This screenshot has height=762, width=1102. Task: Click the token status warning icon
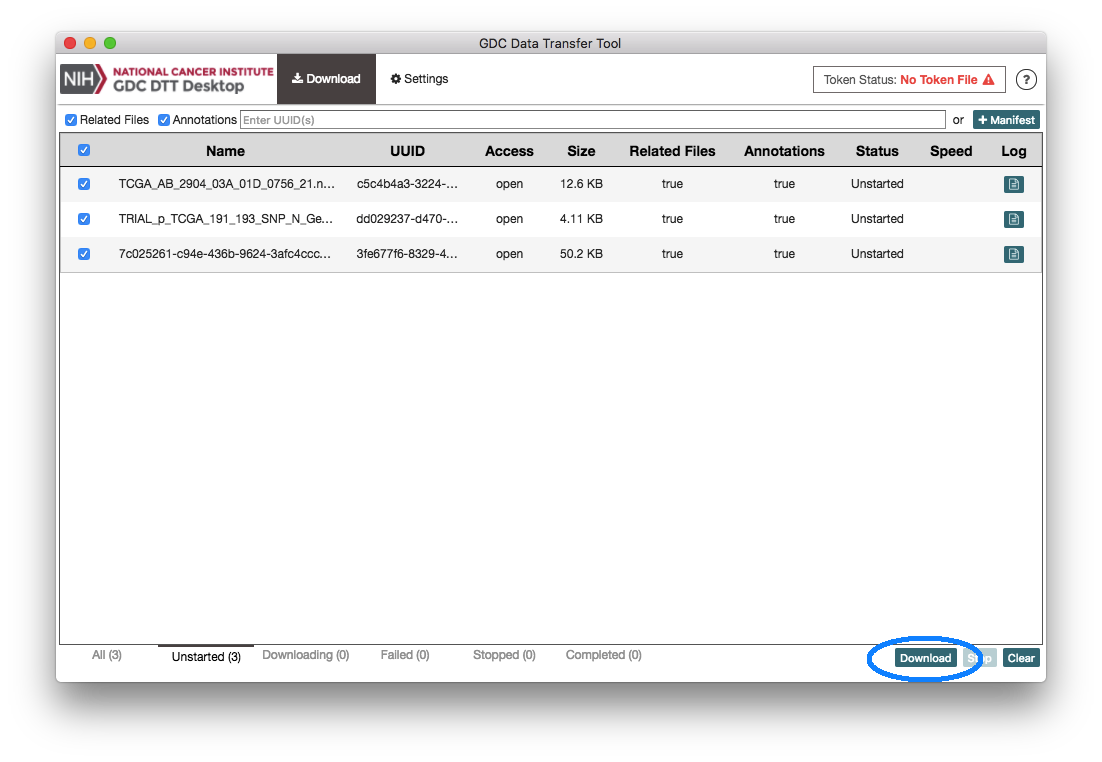tap(989, 80)
